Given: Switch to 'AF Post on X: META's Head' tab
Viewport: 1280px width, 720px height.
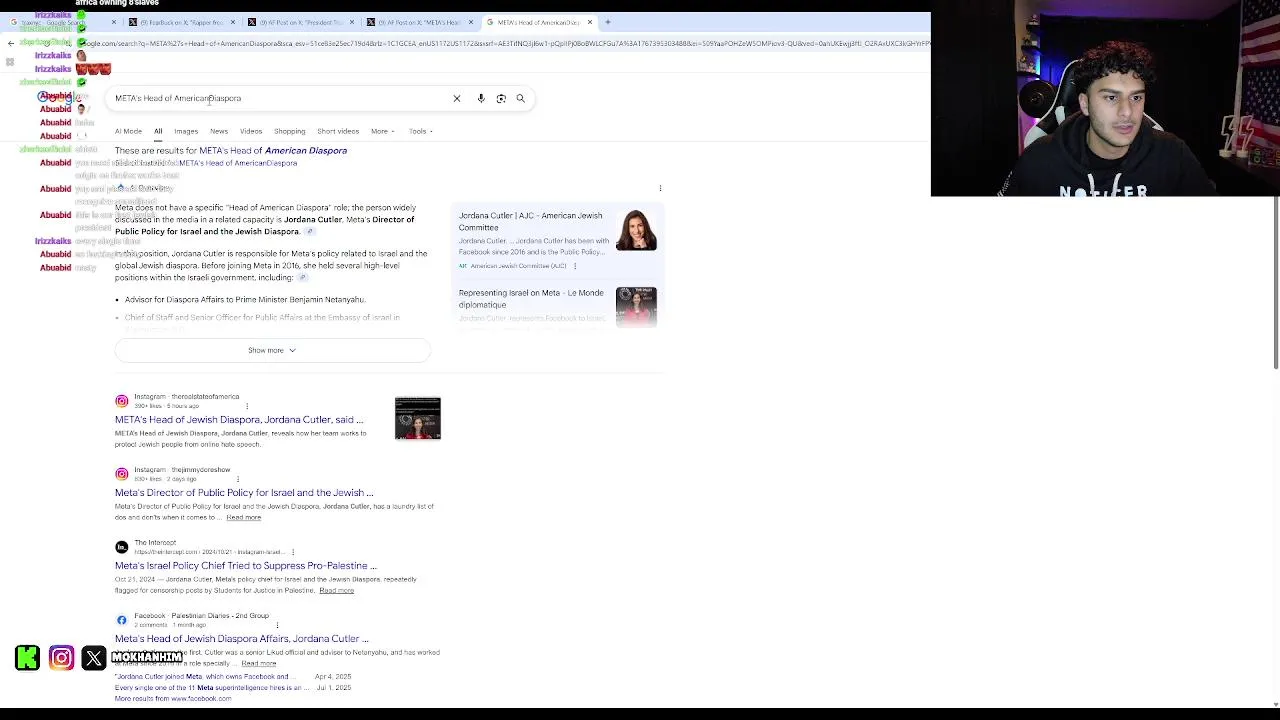Looking at the screenshot, I should coord(419,22).
